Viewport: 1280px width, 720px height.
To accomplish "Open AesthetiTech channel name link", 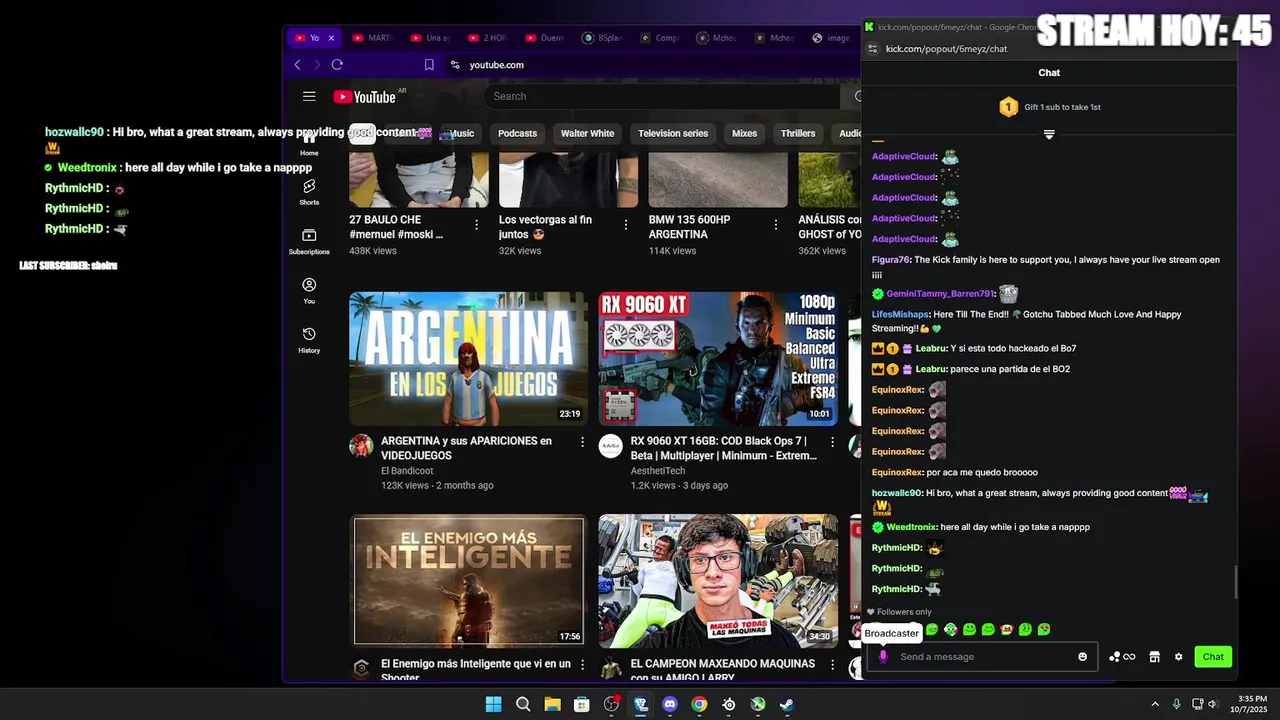I will pos(657,471).
